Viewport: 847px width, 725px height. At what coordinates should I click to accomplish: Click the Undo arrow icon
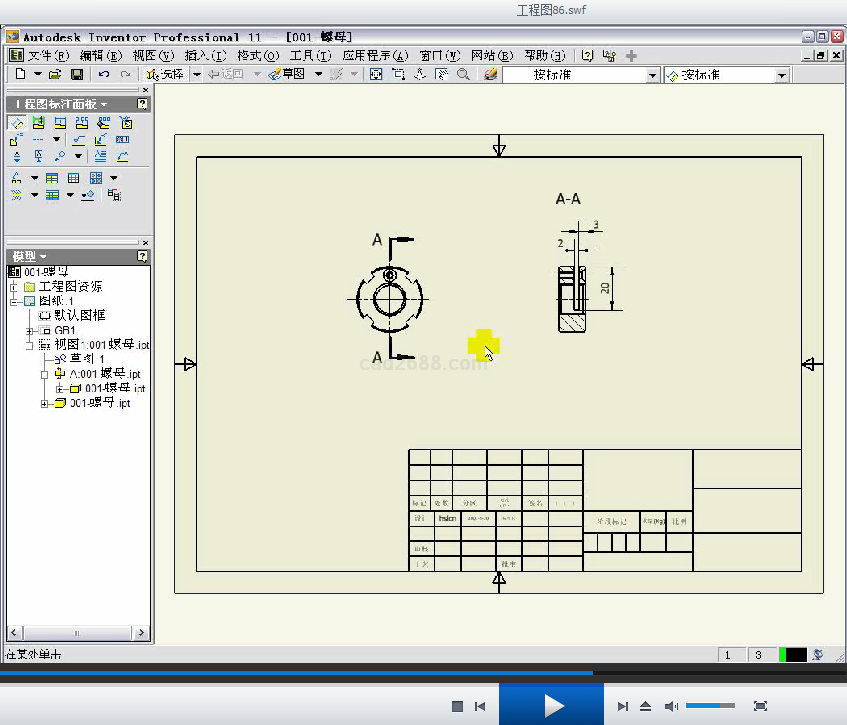coord(104,74)
